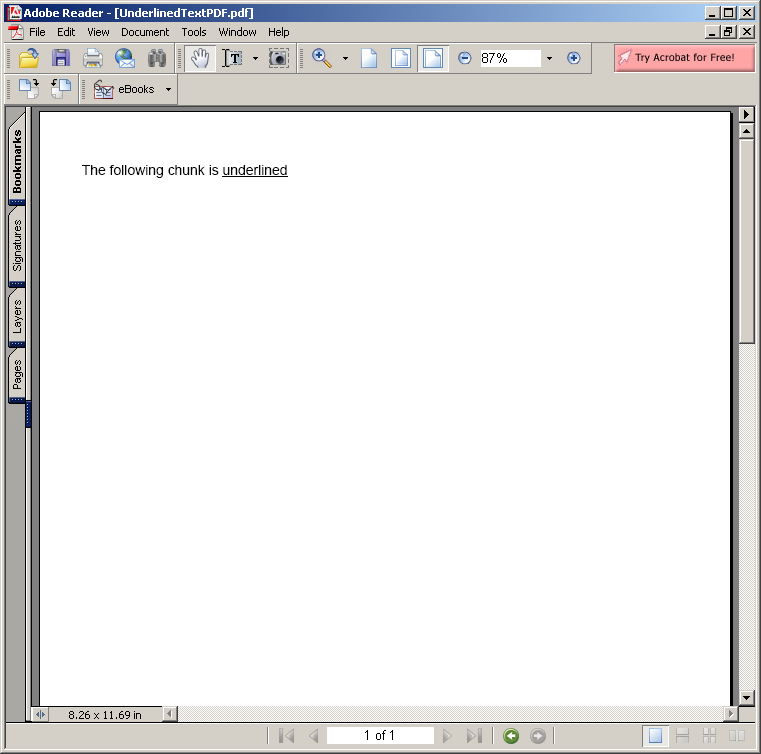Open the eBooks toolbar button
The image size is (761, 754).
pos(125,89)
